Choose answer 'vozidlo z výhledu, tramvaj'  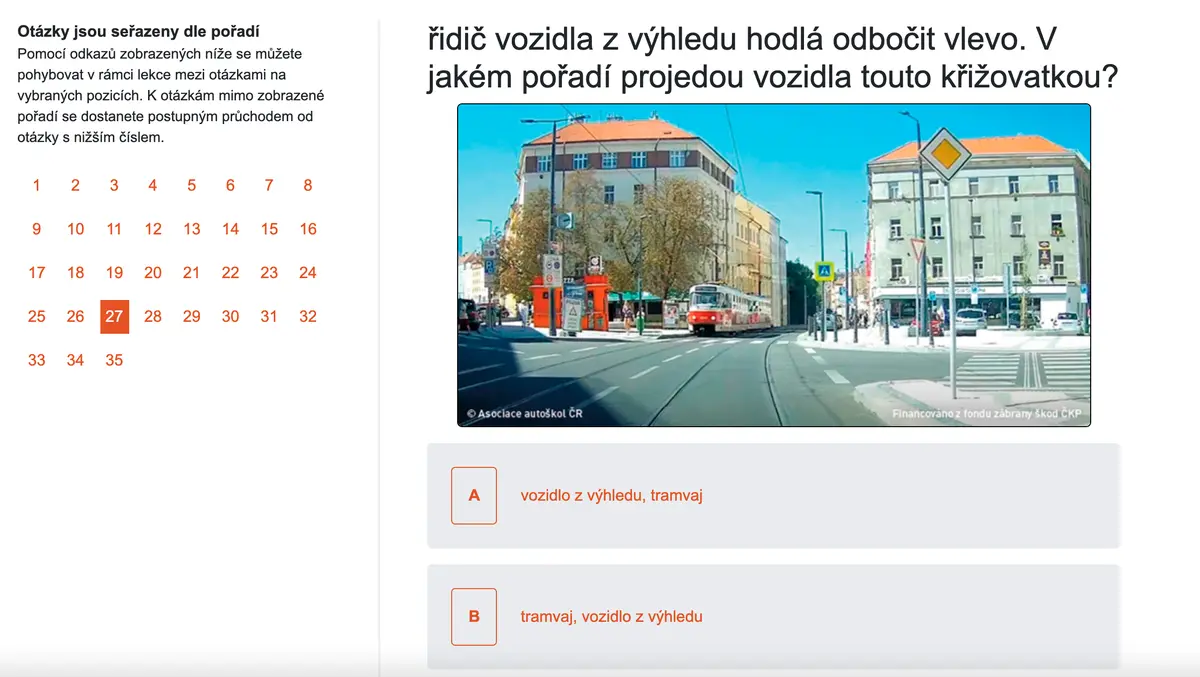click(x=611, y=495)
